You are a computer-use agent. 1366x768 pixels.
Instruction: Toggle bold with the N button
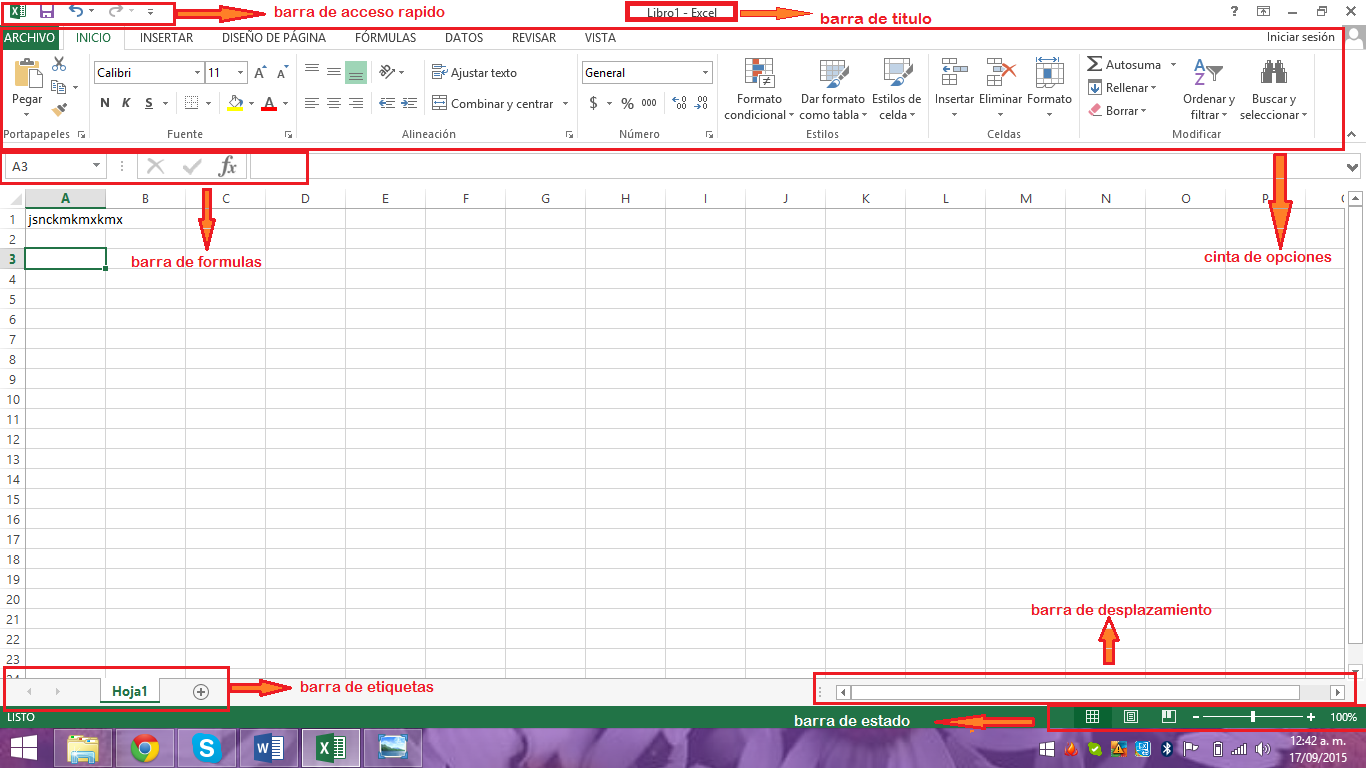pos(104,102)
